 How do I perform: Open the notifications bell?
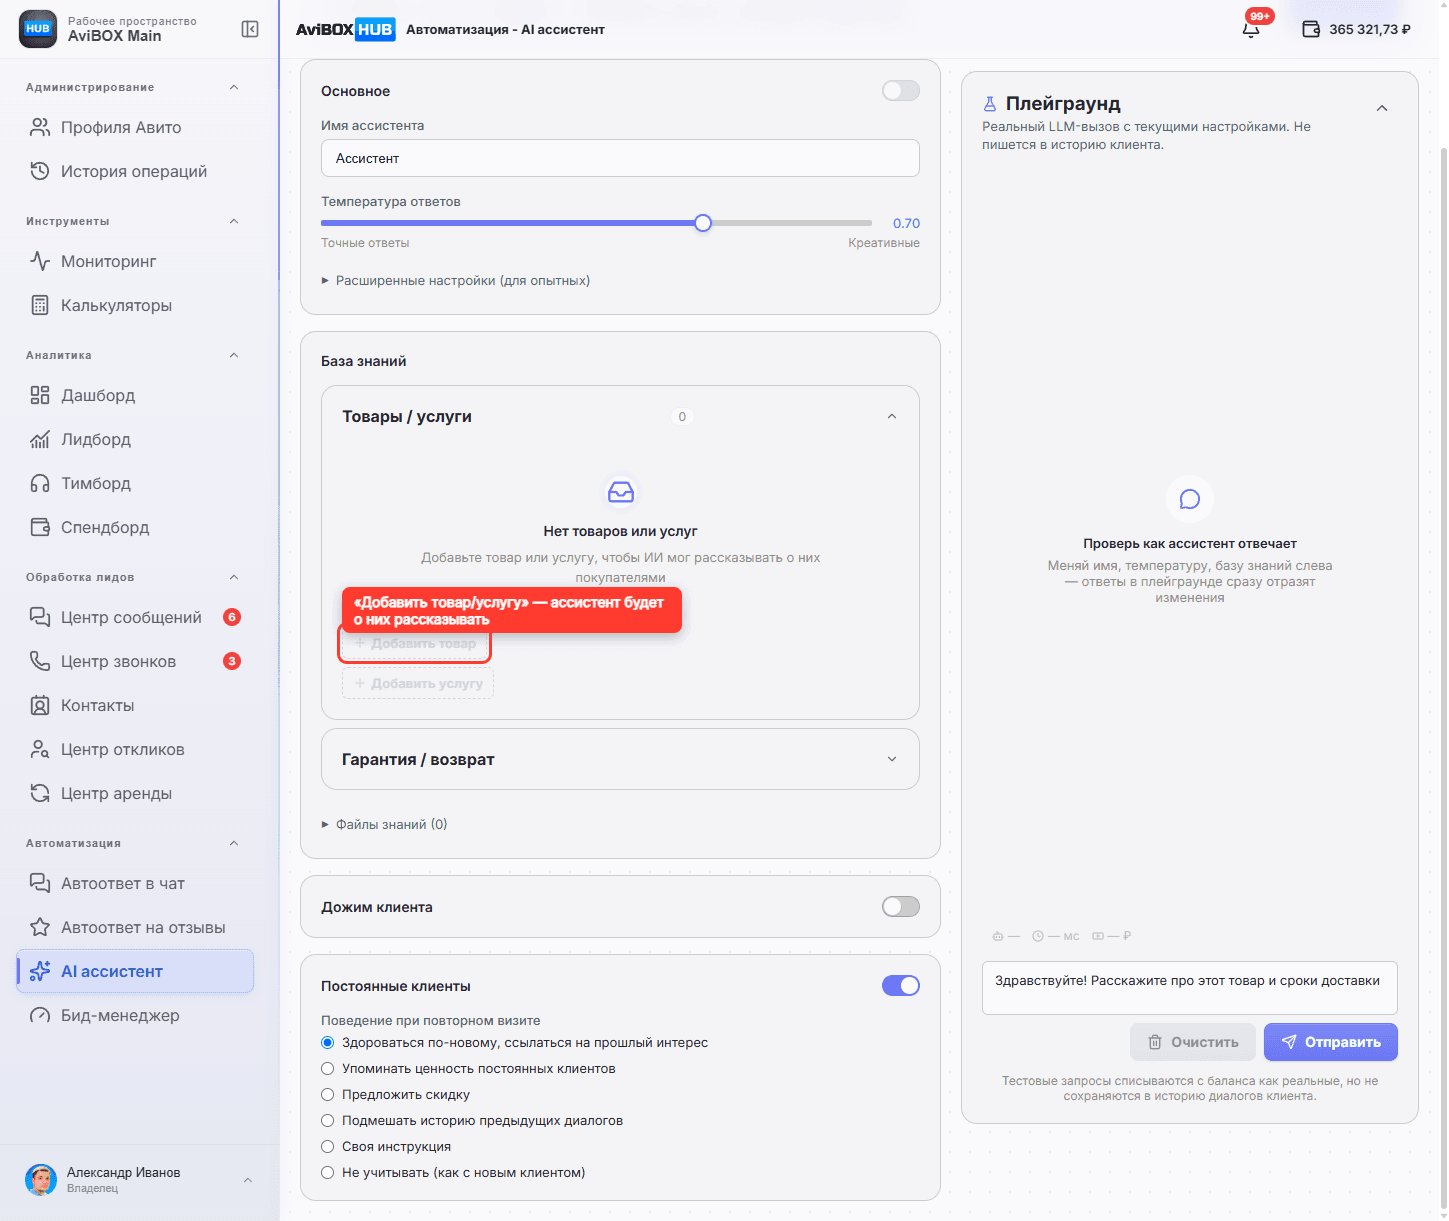coord(1251,29)
